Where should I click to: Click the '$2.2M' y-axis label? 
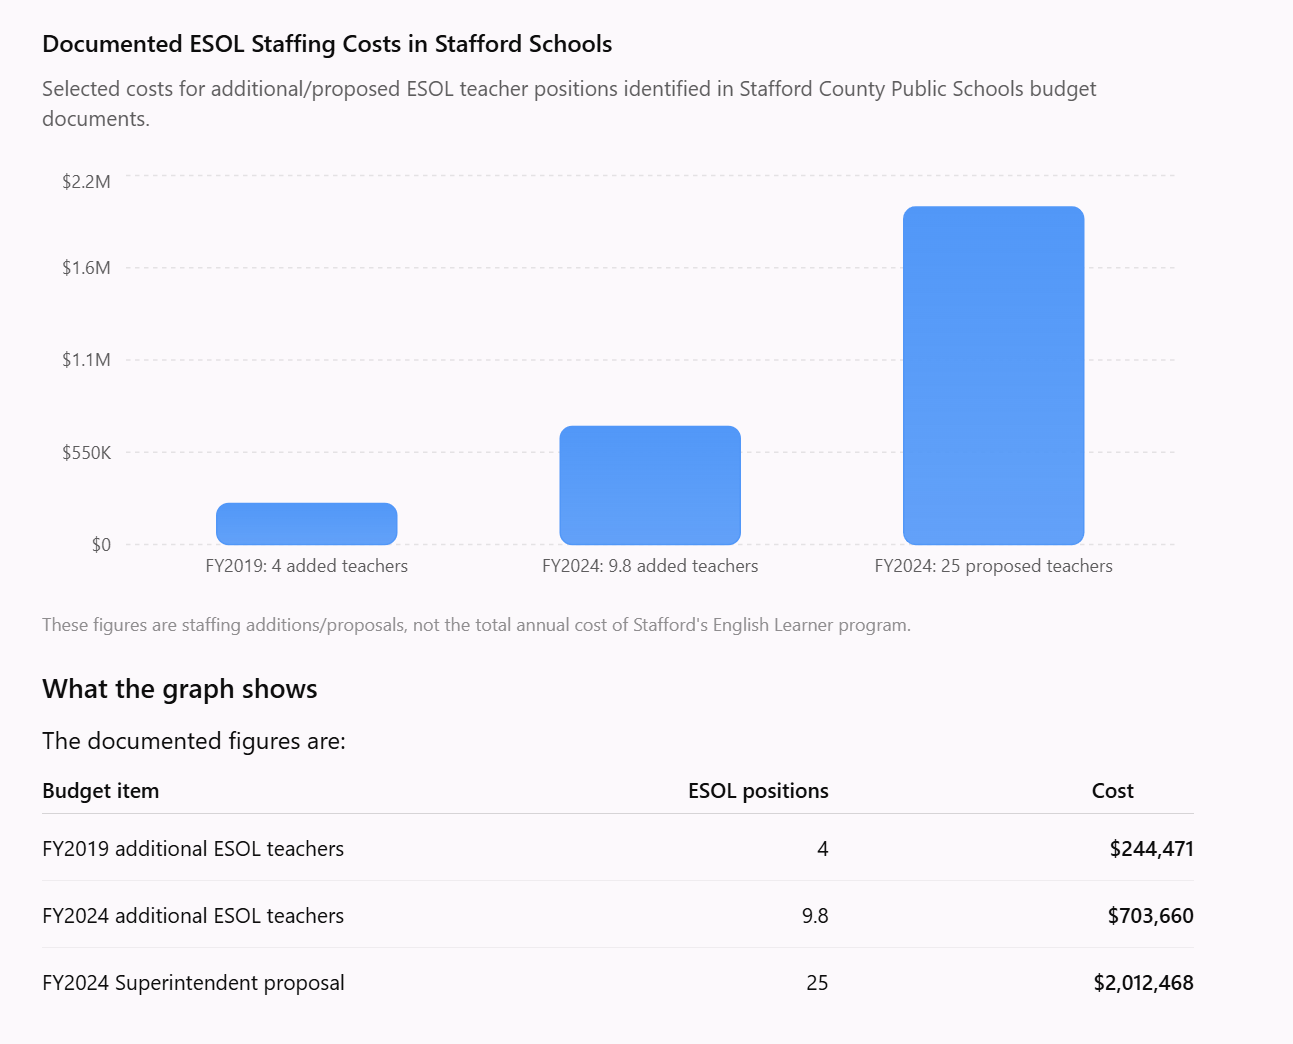point(86,181)
